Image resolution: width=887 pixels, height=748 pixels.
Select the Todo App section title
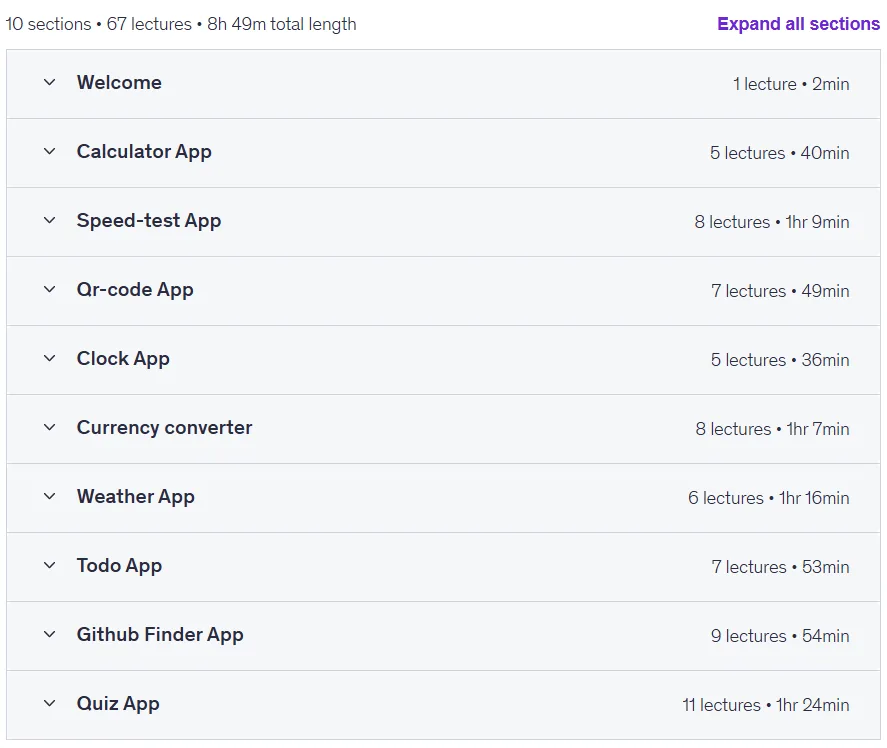click(119, 566)
